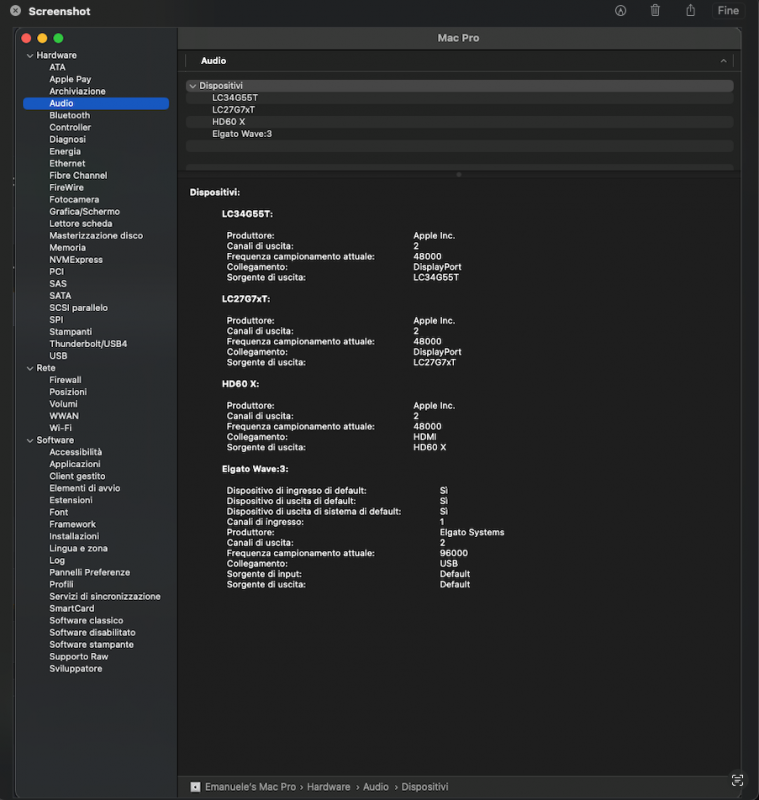The image size is (759, 800).
Task: Open Fotocamera information
Action: point(74,199)
